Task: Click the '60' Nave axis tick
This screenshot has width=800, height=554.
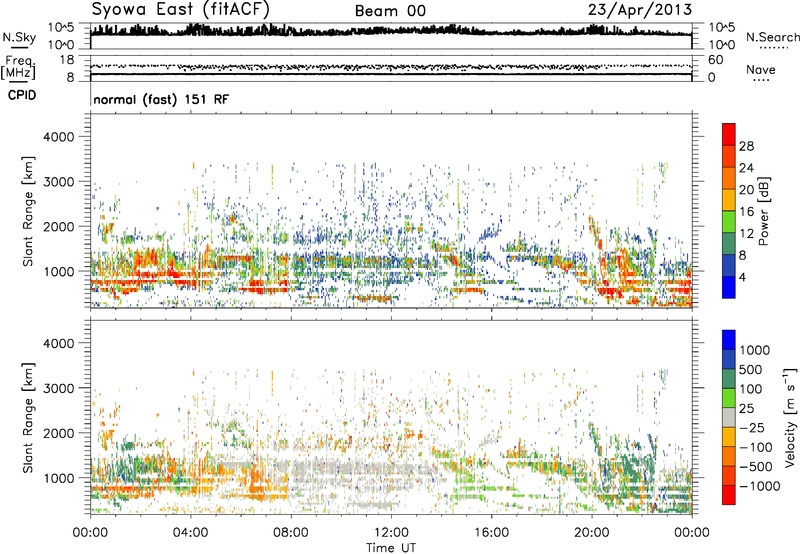Action: pos(715,60)
